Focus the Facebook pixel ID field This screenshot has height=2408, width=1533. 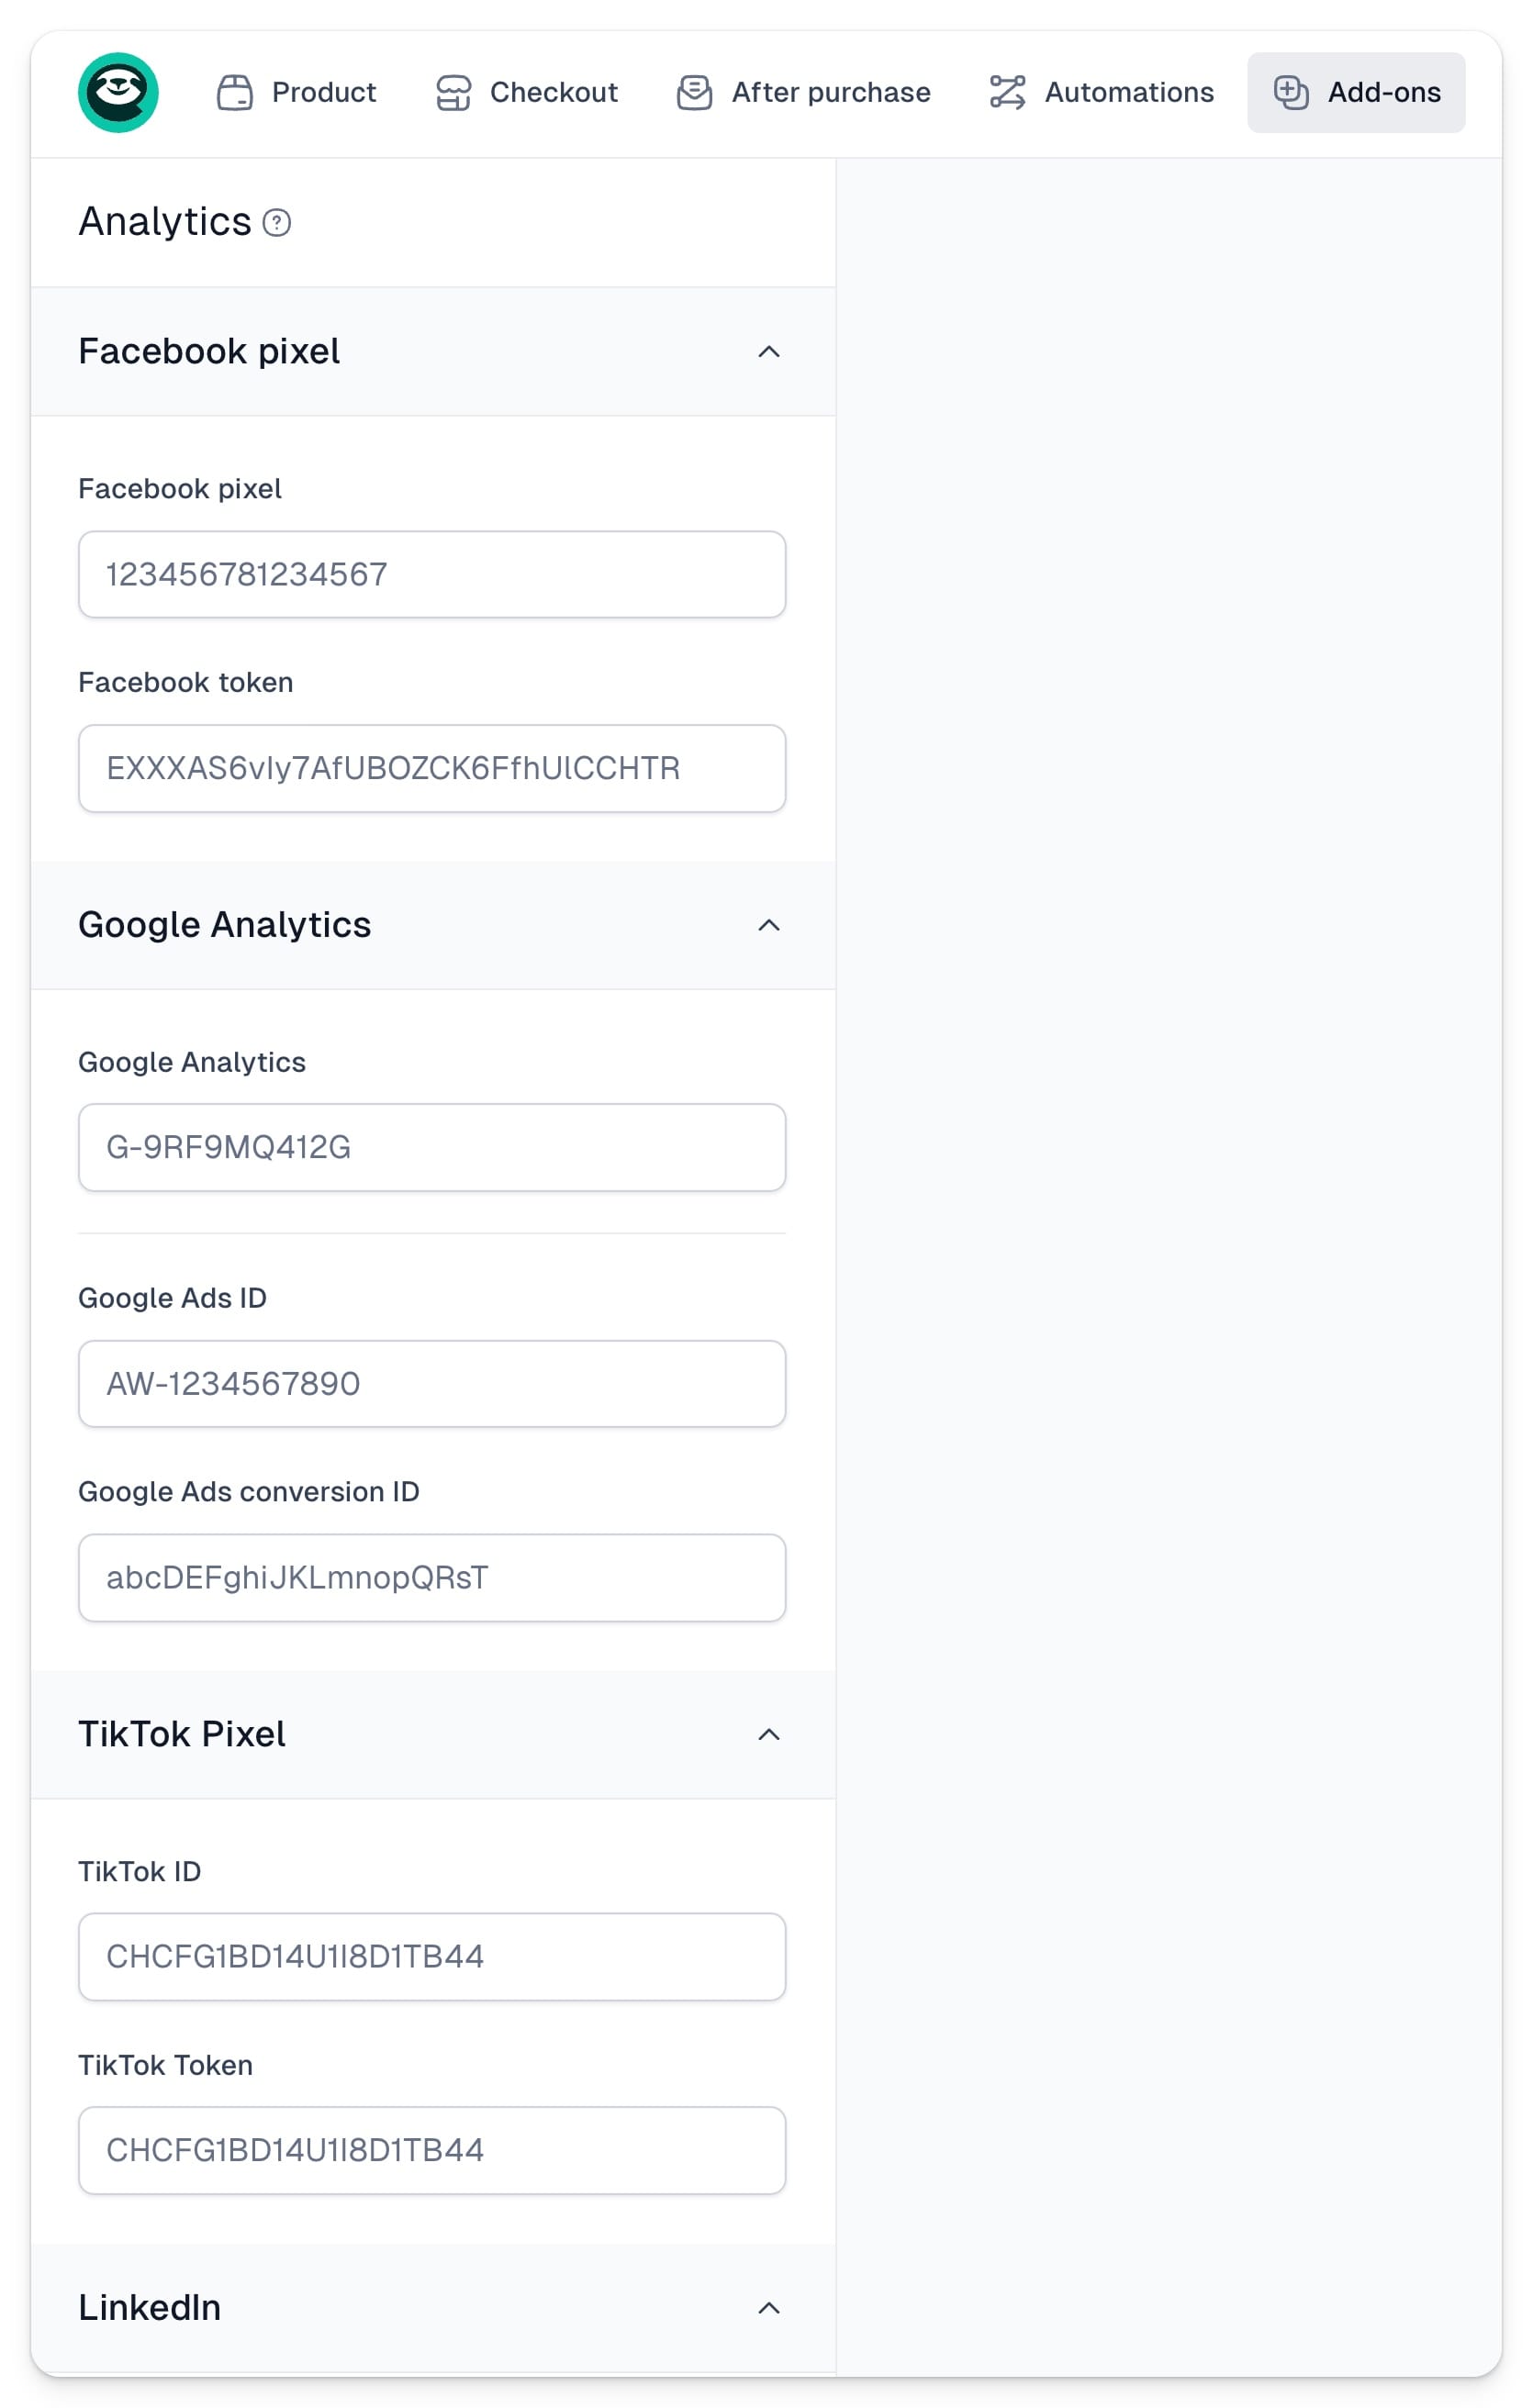432,574
